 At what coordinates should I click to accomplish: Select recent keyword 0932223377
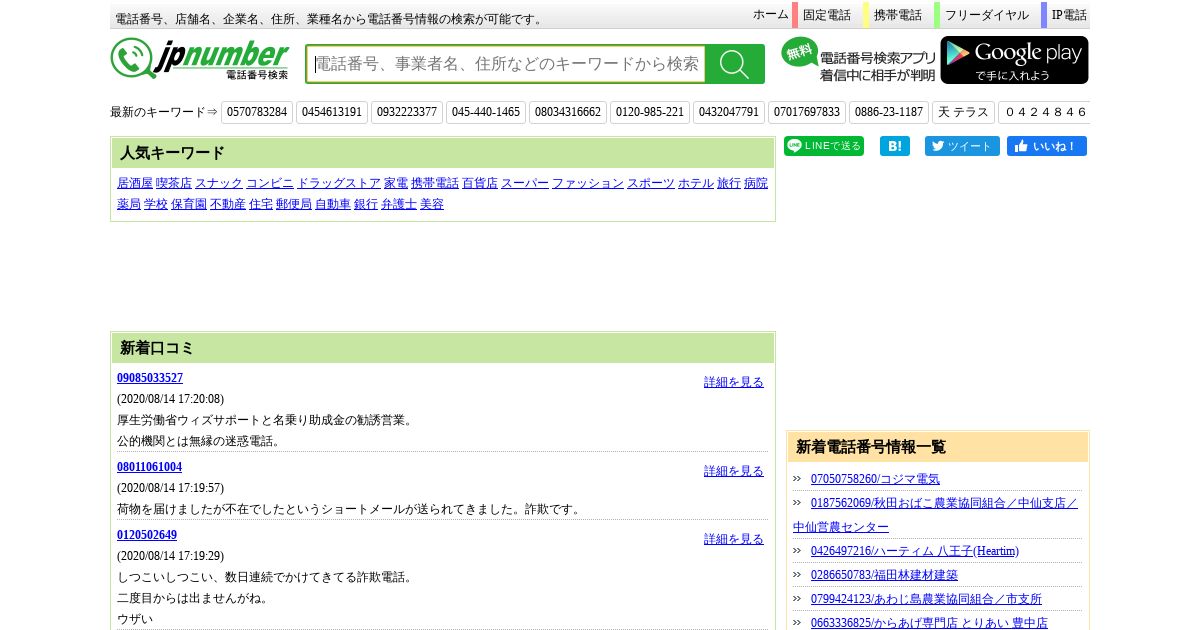click(x=407, y=112)
